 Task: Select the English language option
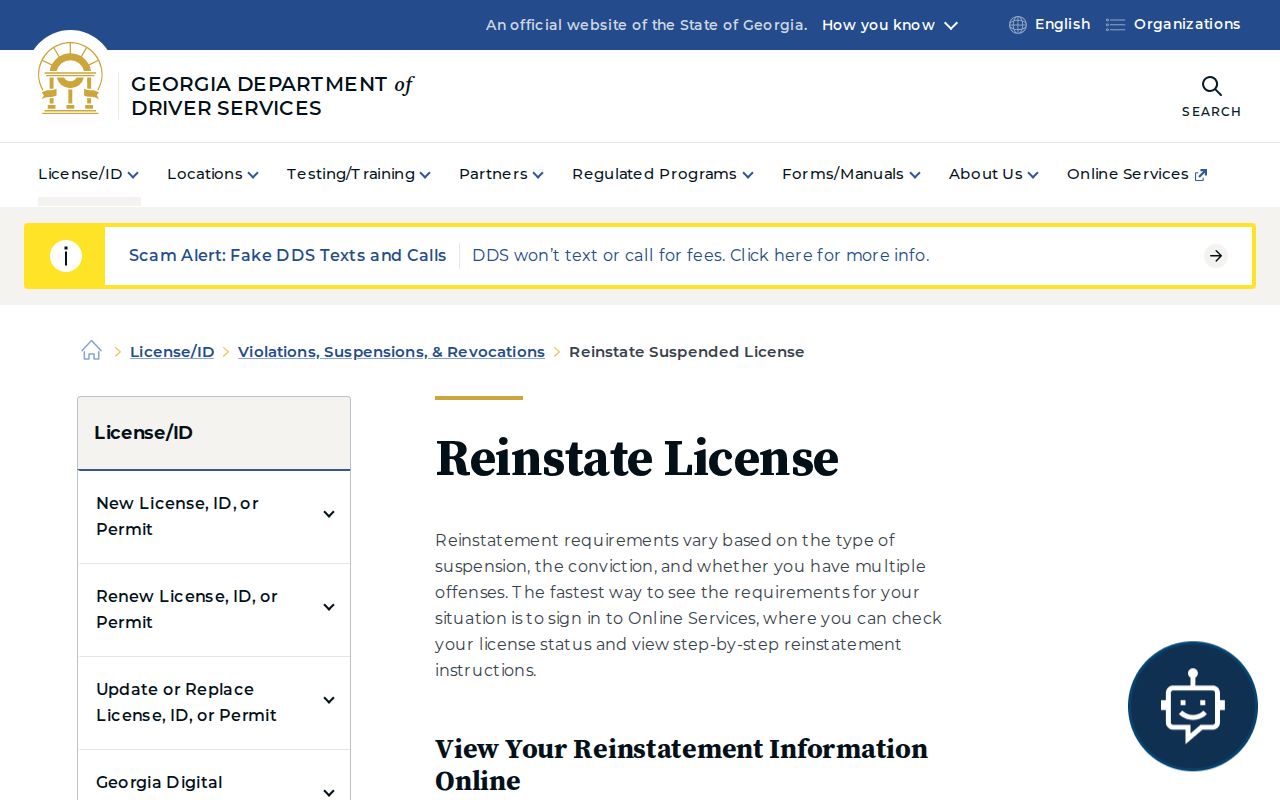(x=1062, y=24)
